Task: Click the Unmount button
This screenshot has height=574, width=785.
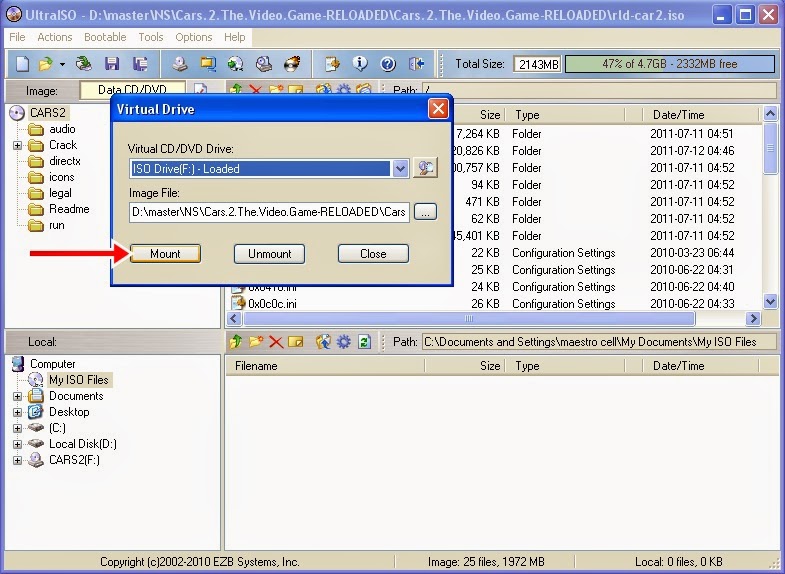Action: click(x=269, y=254)
